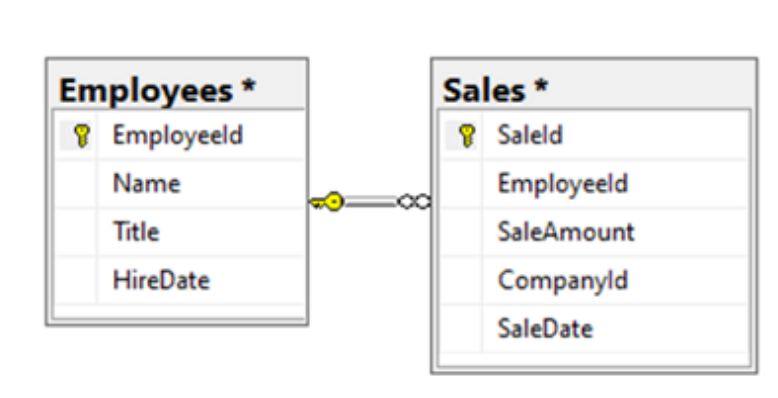Viewport: 778px width, 398px height.
Task: Click the CompanyId column row
Action: point(594,280)
